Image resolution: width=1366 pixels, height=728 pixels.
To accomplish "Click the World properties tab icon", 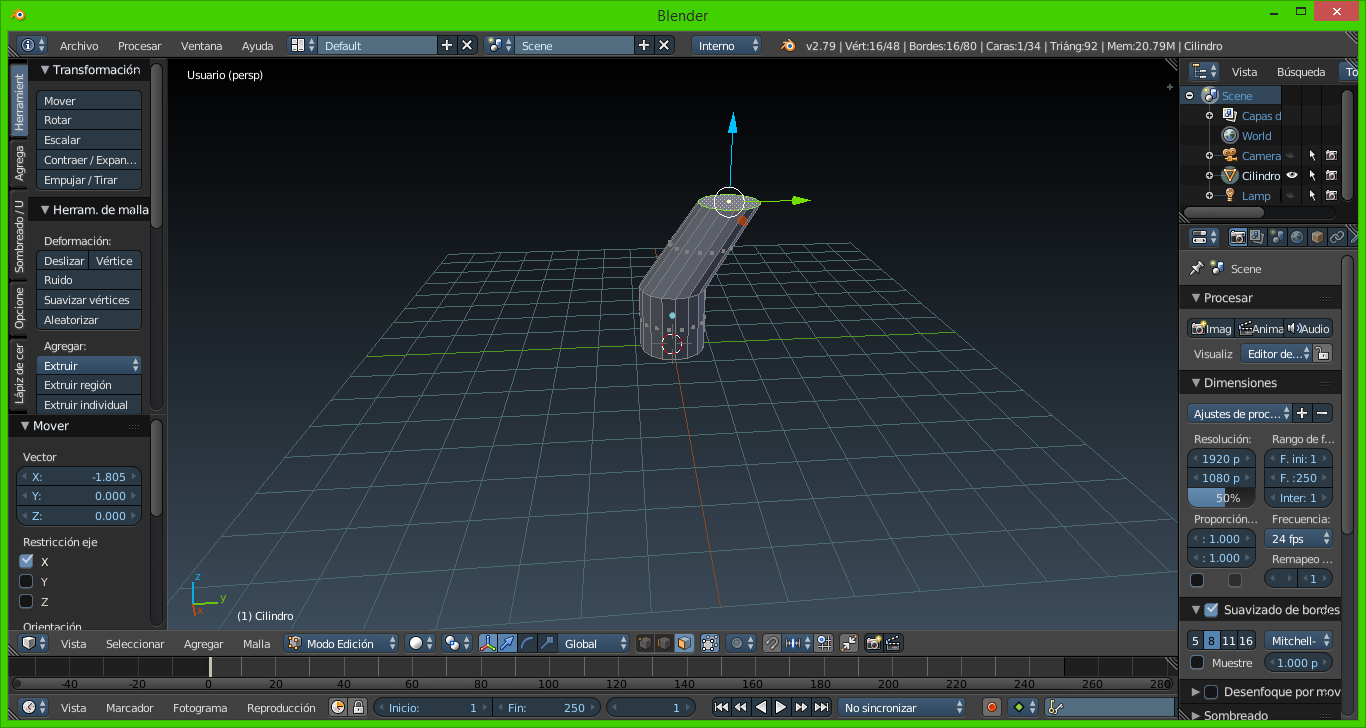I will pos(1297,237).
